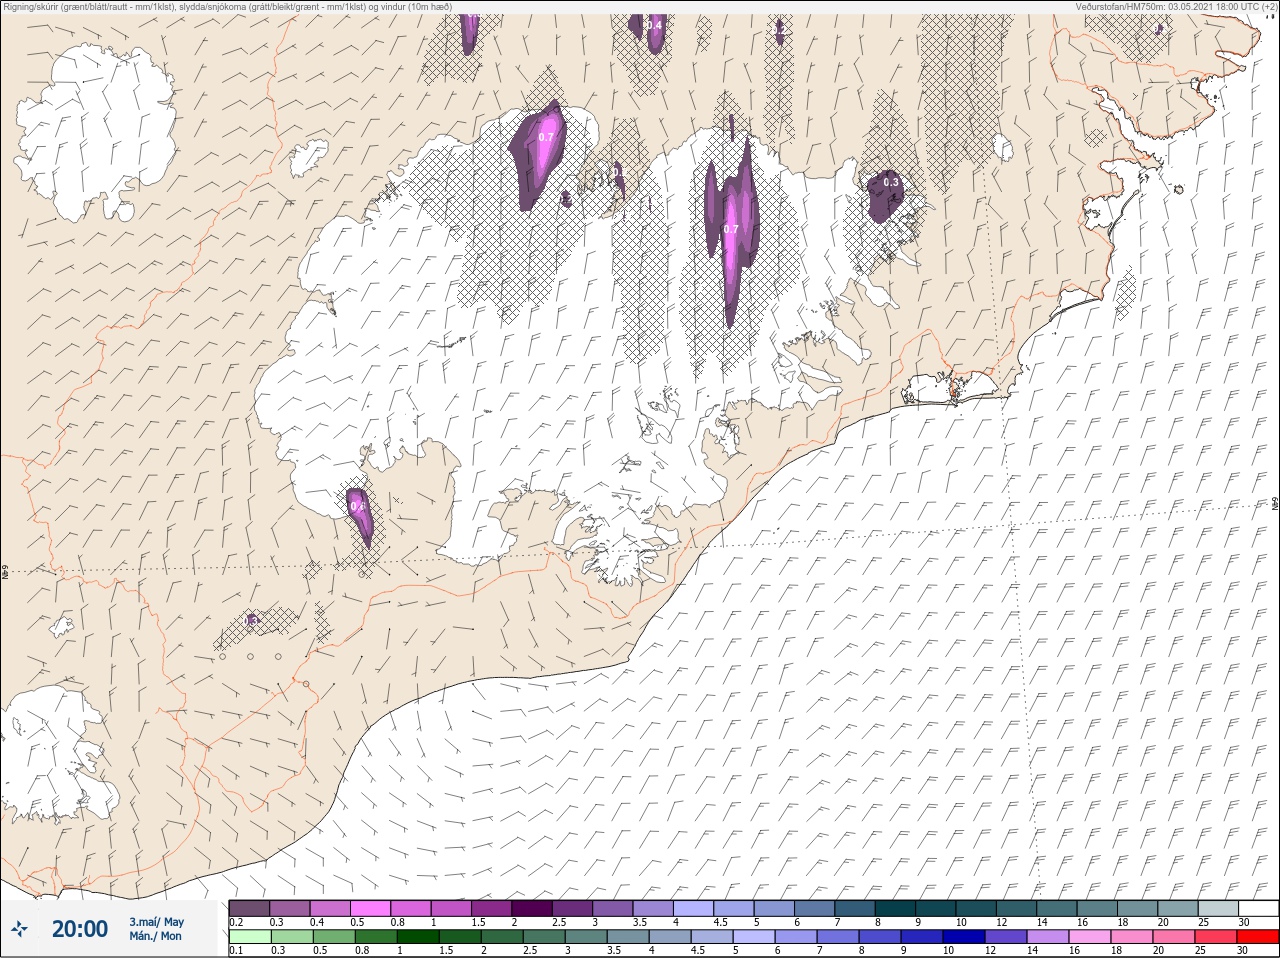Click the 0.4 value on the top-edge precipitation patch

pos(654,25)
